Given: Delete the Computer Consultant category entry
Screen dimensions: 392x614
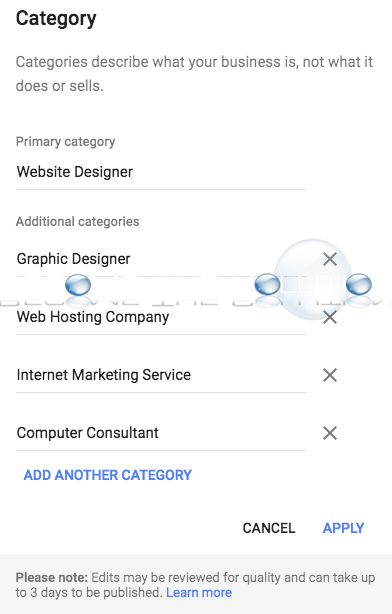Looking at the screenshot, I should pos(330,433).
